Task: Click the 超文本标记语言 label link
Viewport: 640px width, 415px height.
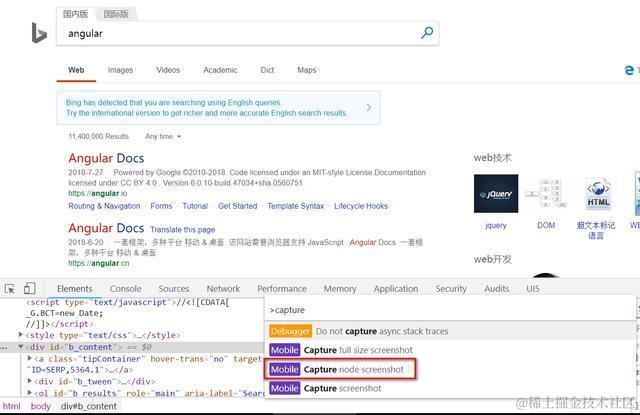Action: pyautogui.click(x=596, y=230)
